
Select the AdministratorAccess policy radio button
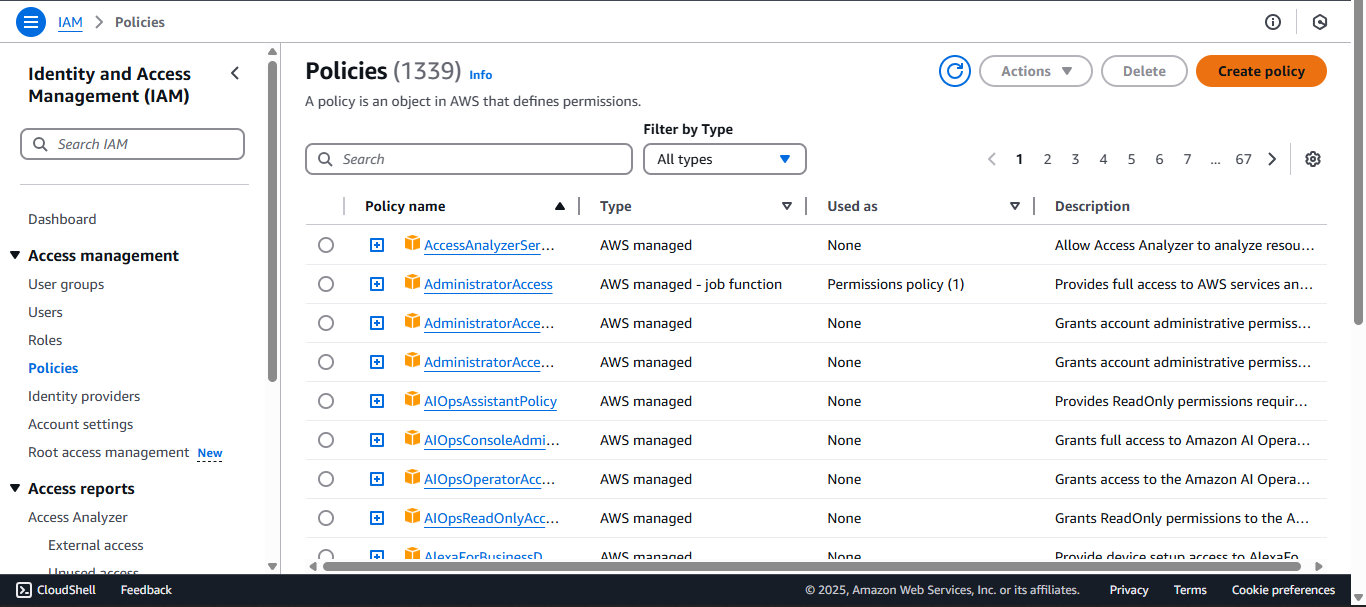(x=326, y=284)
